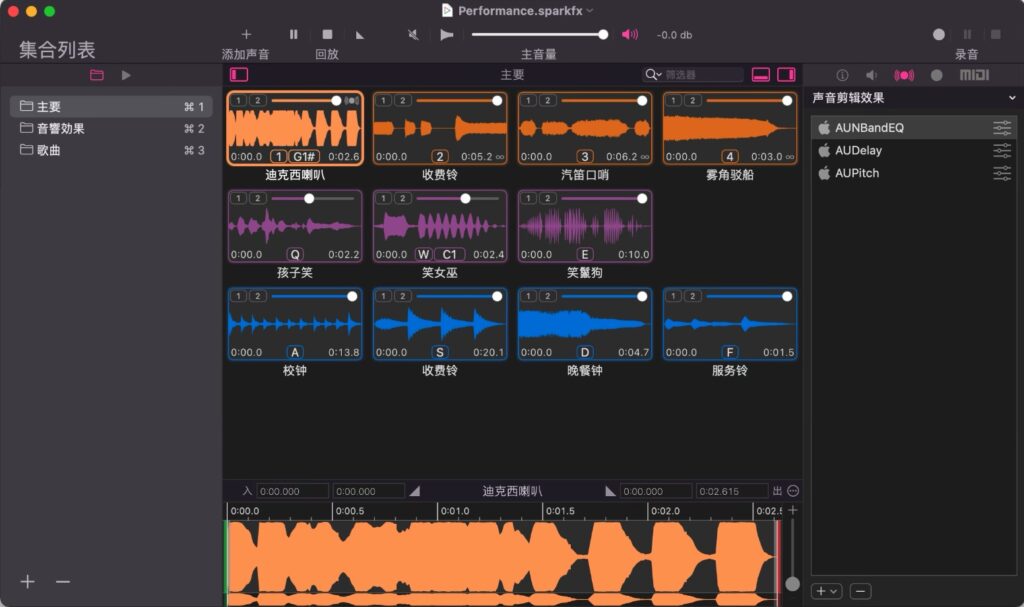
Task: Pause playback with the 回放 pause button
Action: pos(293,34)
